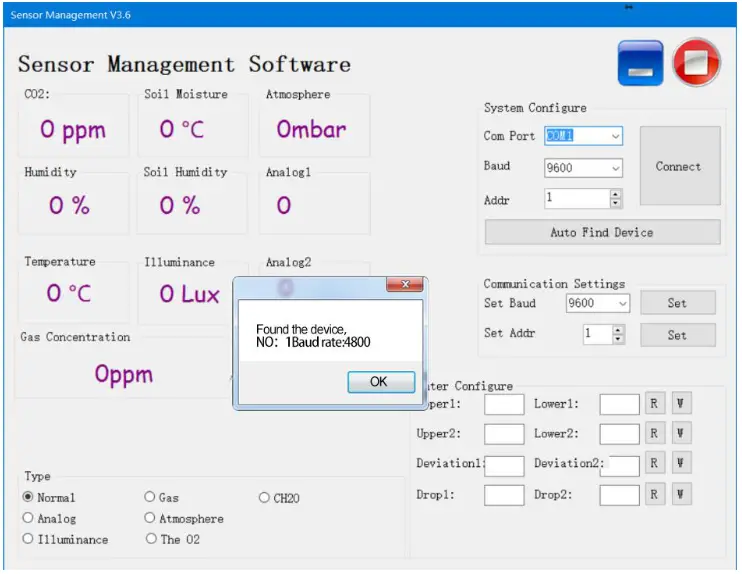742x574 pixels.
Task: Select the Atmosphere type radio button
Action: click(150, 518)
